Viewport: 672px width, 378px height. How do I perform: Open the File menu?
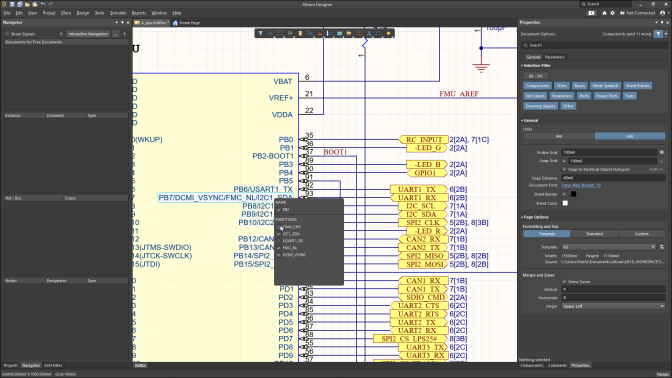pos(7,13)
